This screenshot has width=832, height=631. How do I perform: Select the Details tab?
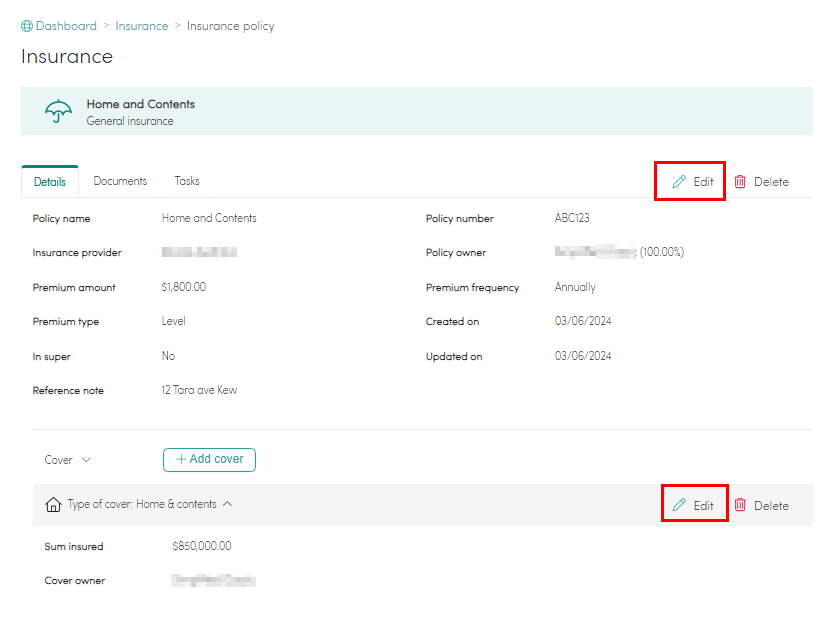pos(49,181)
